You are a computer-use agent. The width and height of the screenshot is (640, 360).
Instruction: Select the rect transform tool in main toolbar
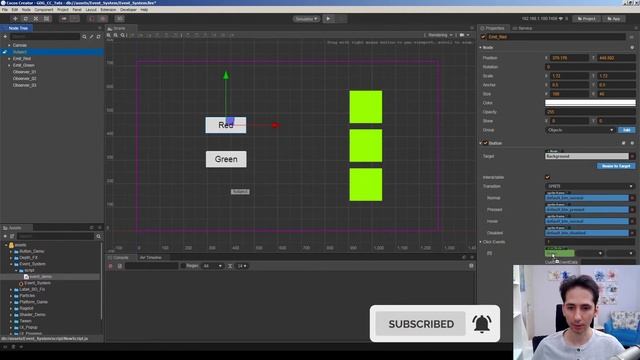pyautogui.click(x=47, y=19)
